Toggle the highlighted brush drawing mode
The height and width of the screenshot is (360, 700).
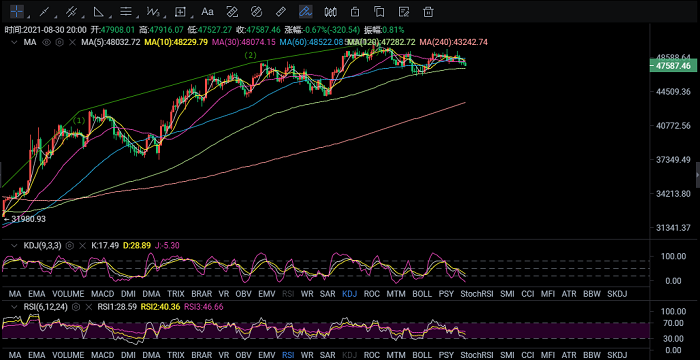tap(305, 12)
